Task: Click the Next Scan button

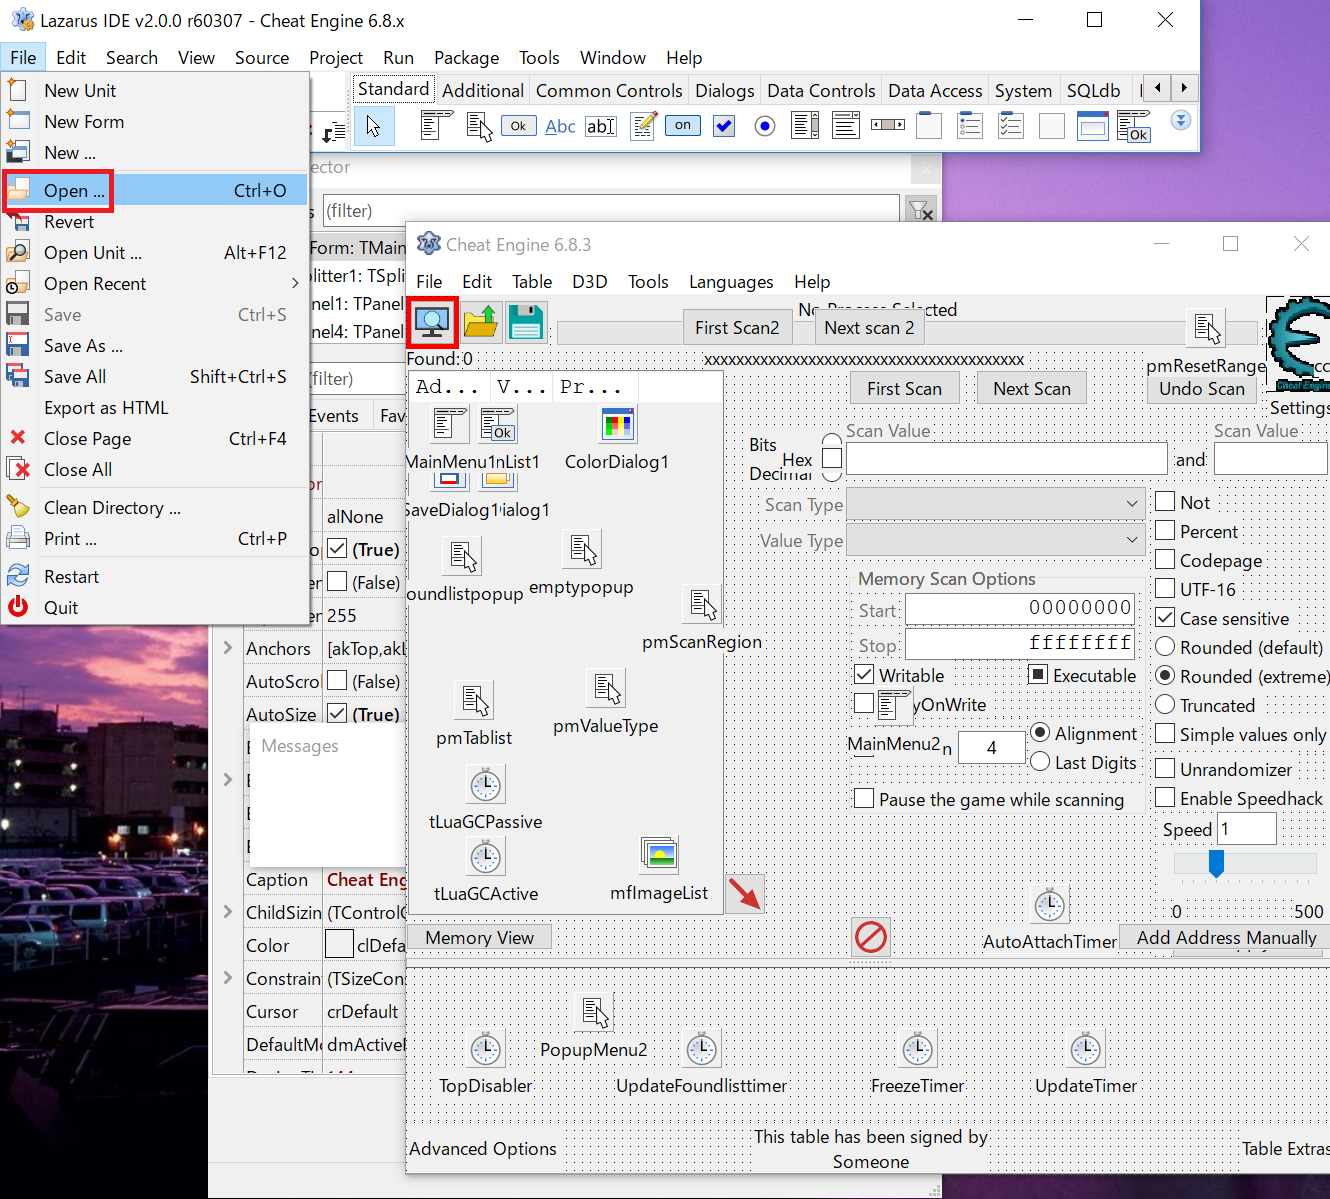Action: (x=1032, y=389)
